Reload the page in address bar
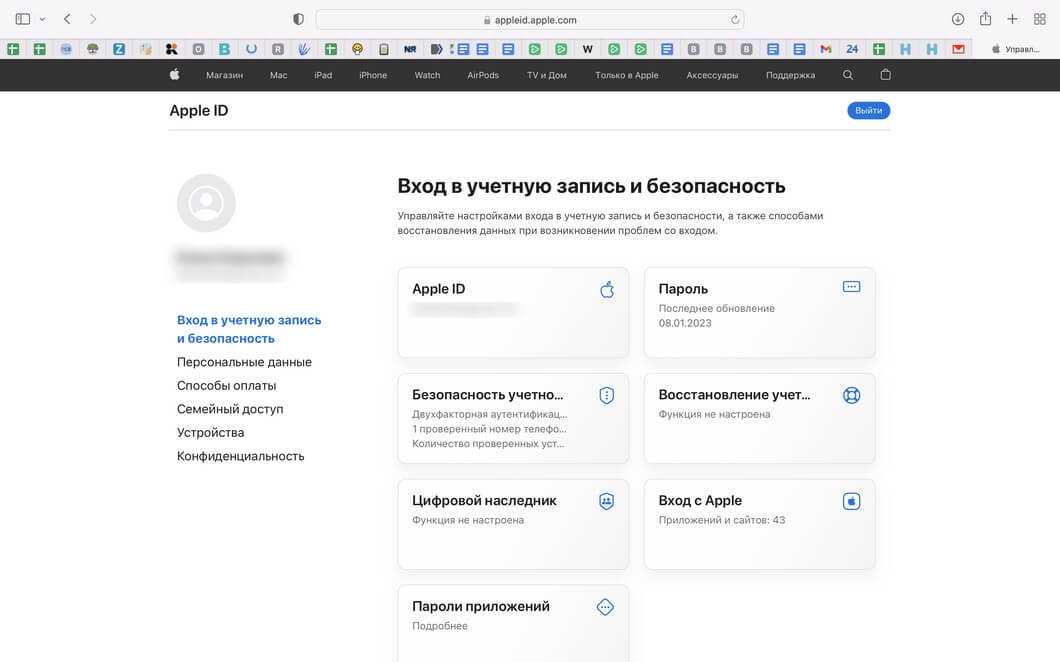Image resolution: width=1060 pixels, height=662 pixels. 735,20
